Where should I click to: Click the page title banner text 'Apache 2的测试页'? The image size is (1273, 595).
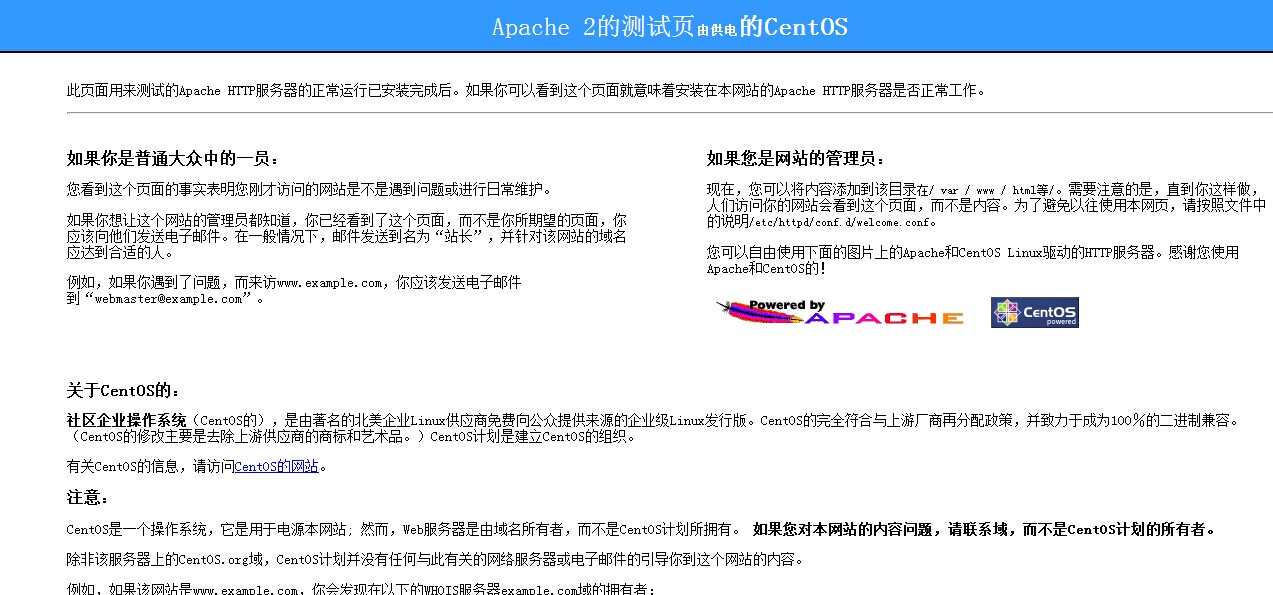pyautogui.click(x=593, y=27)
